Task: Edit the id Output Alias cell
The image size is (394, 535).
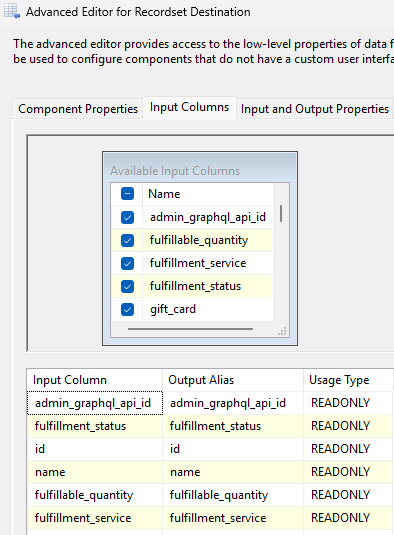Action: point(233,449)
